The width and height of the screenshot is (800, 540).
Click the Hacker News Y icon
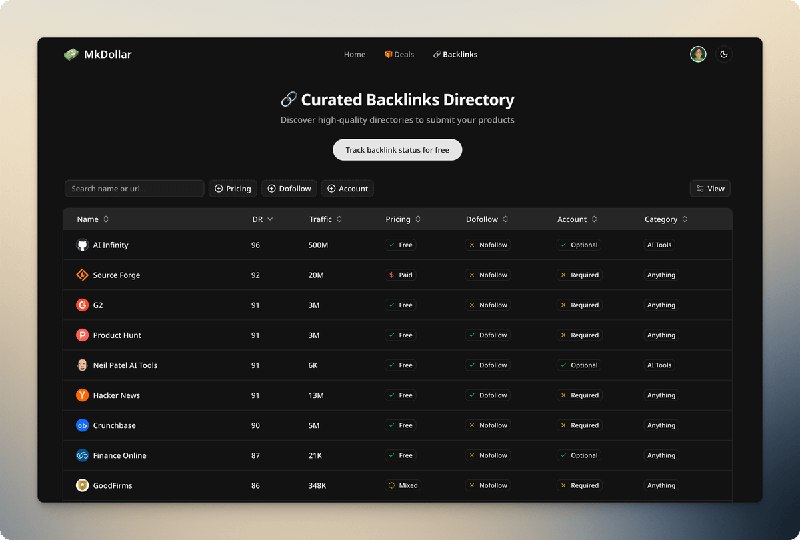point(82,395)
